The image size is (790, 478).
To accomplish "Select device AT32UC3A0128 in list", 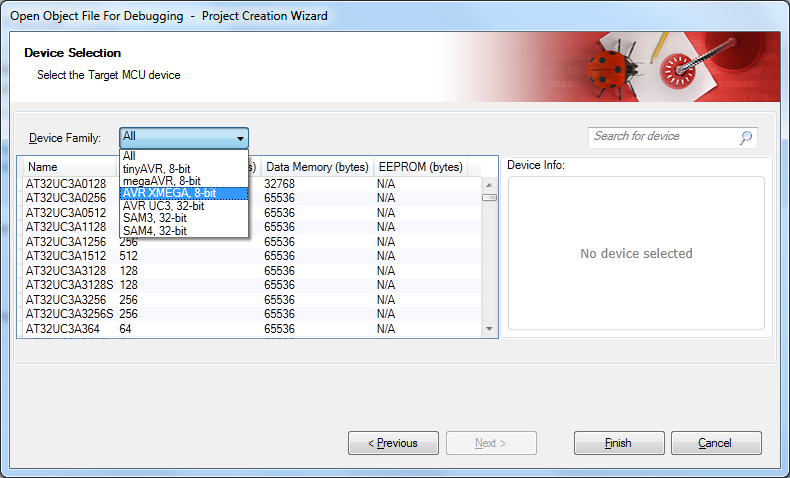I will [65, 184].
